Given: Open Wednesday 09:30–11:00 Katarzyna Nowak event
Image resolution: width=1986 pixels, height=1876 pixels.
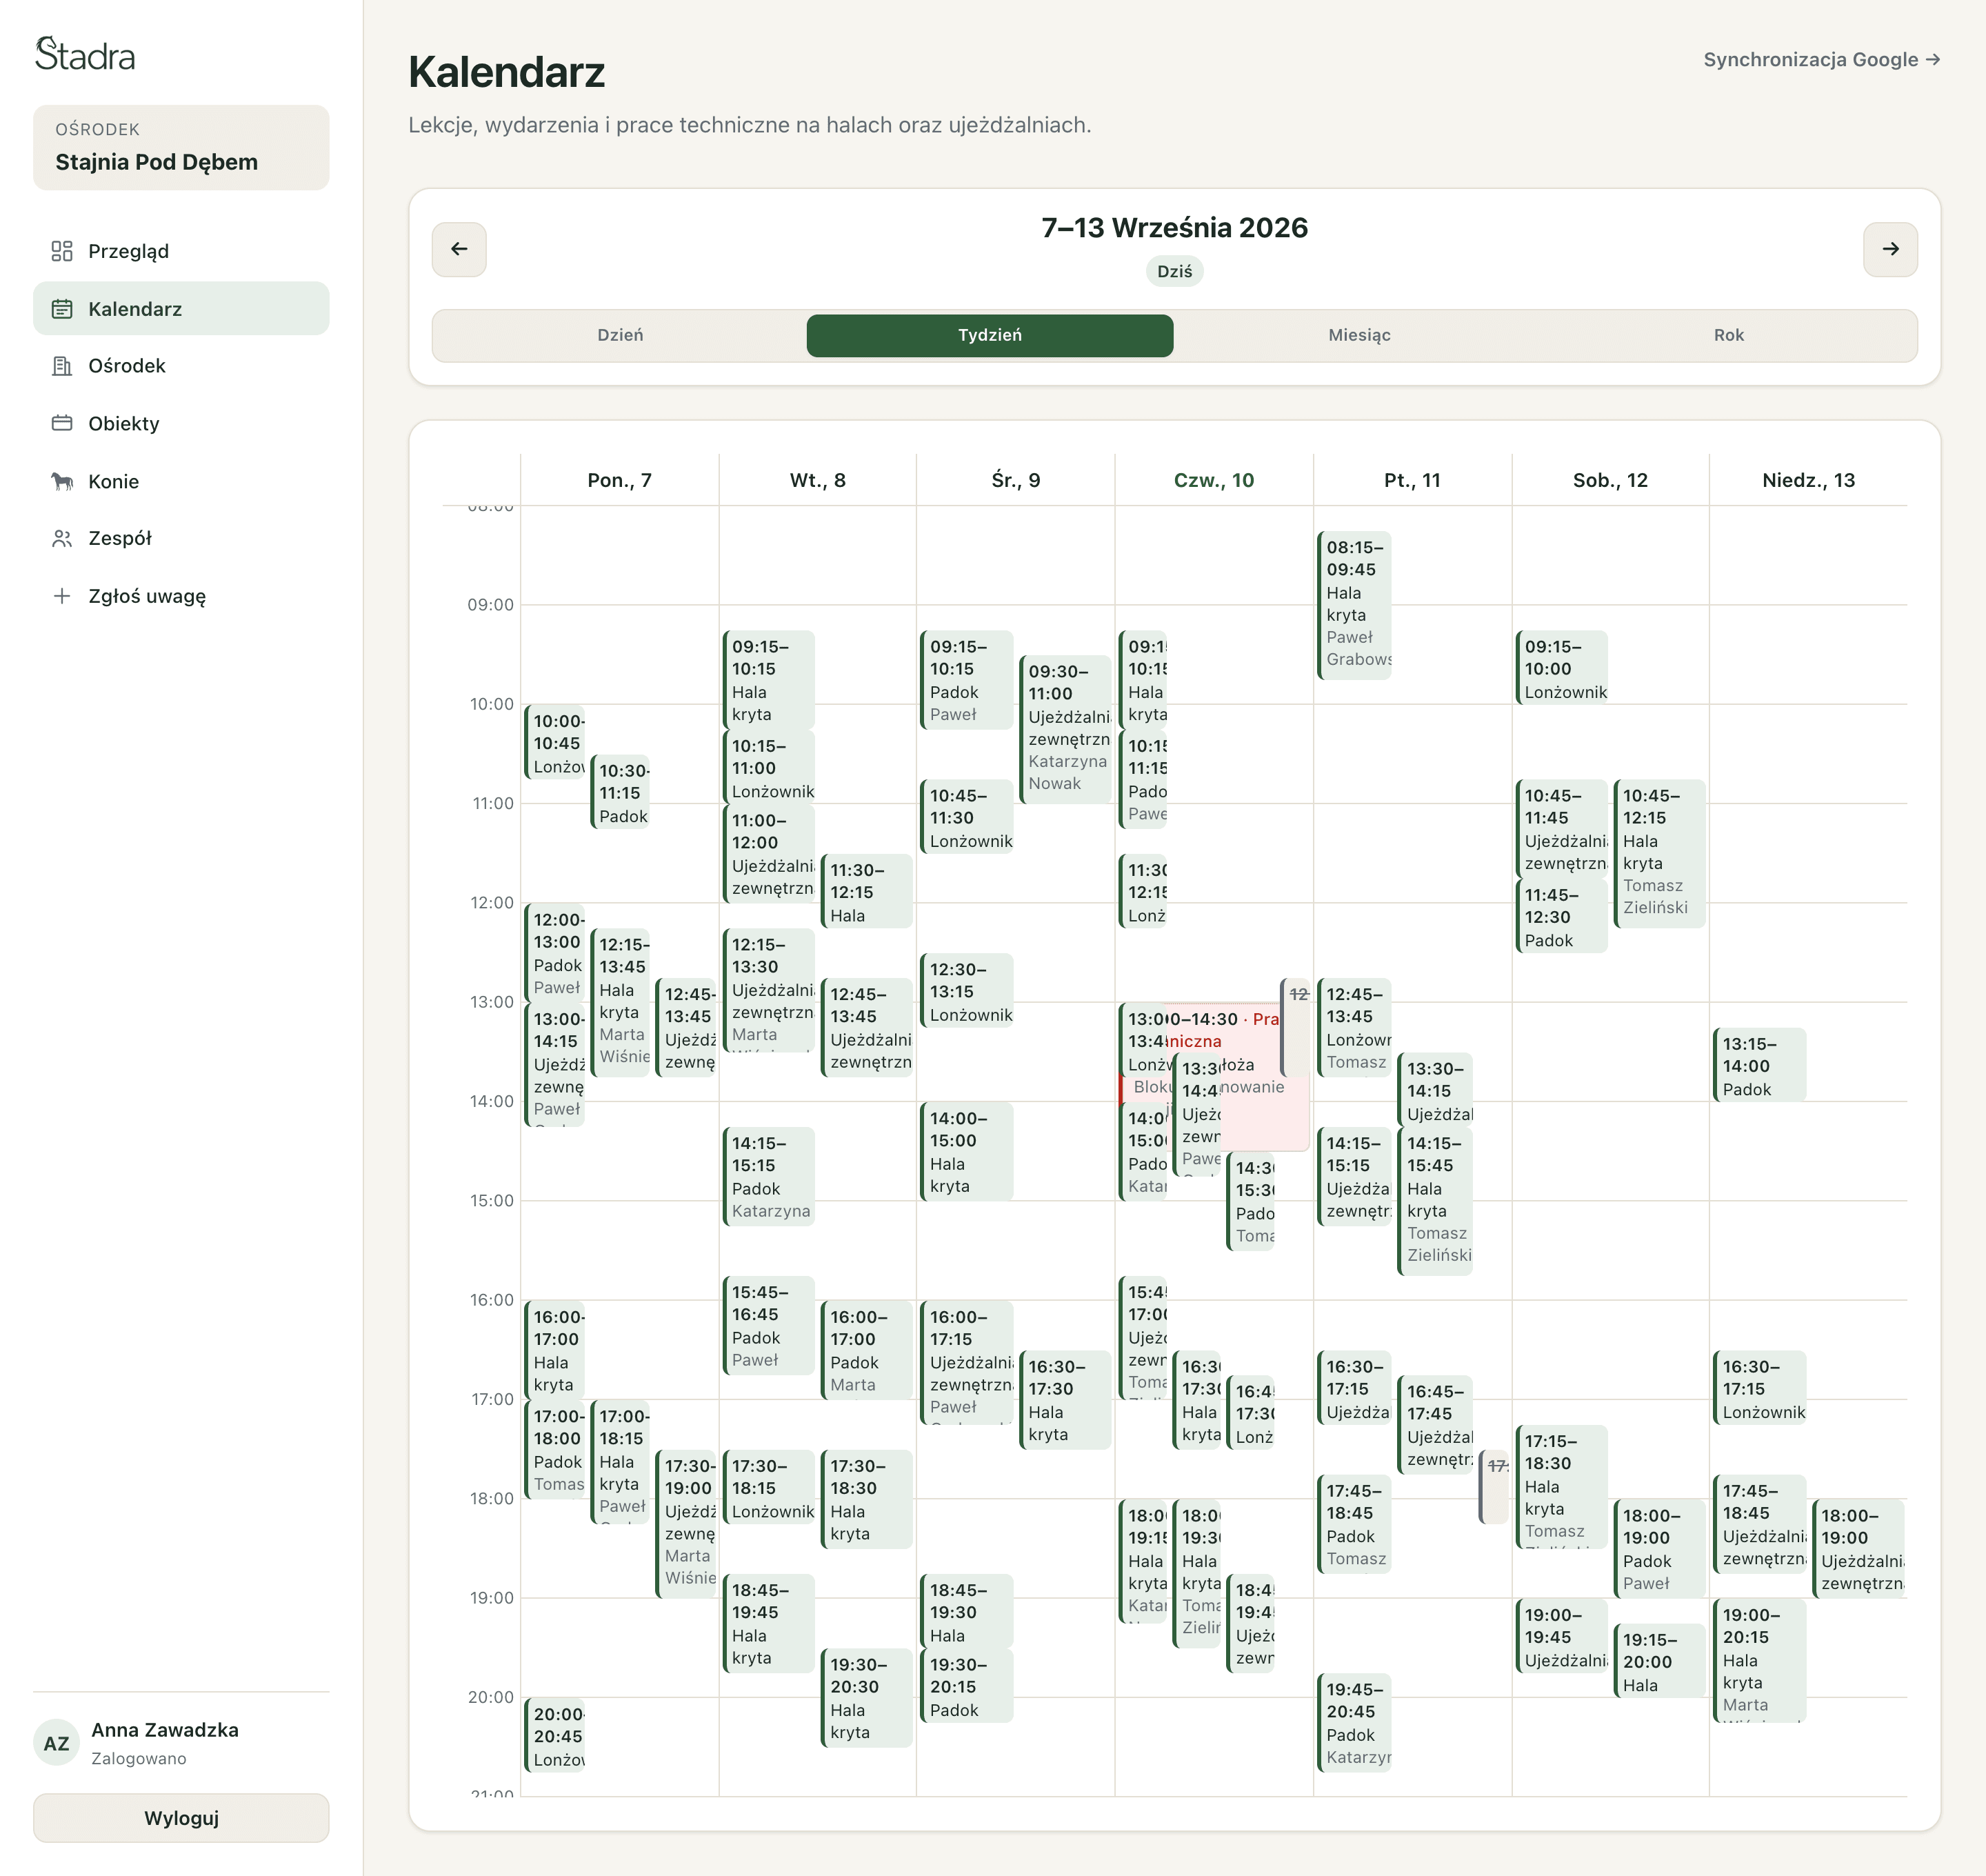Looking at the screenshot, I should coord(1066,729).
